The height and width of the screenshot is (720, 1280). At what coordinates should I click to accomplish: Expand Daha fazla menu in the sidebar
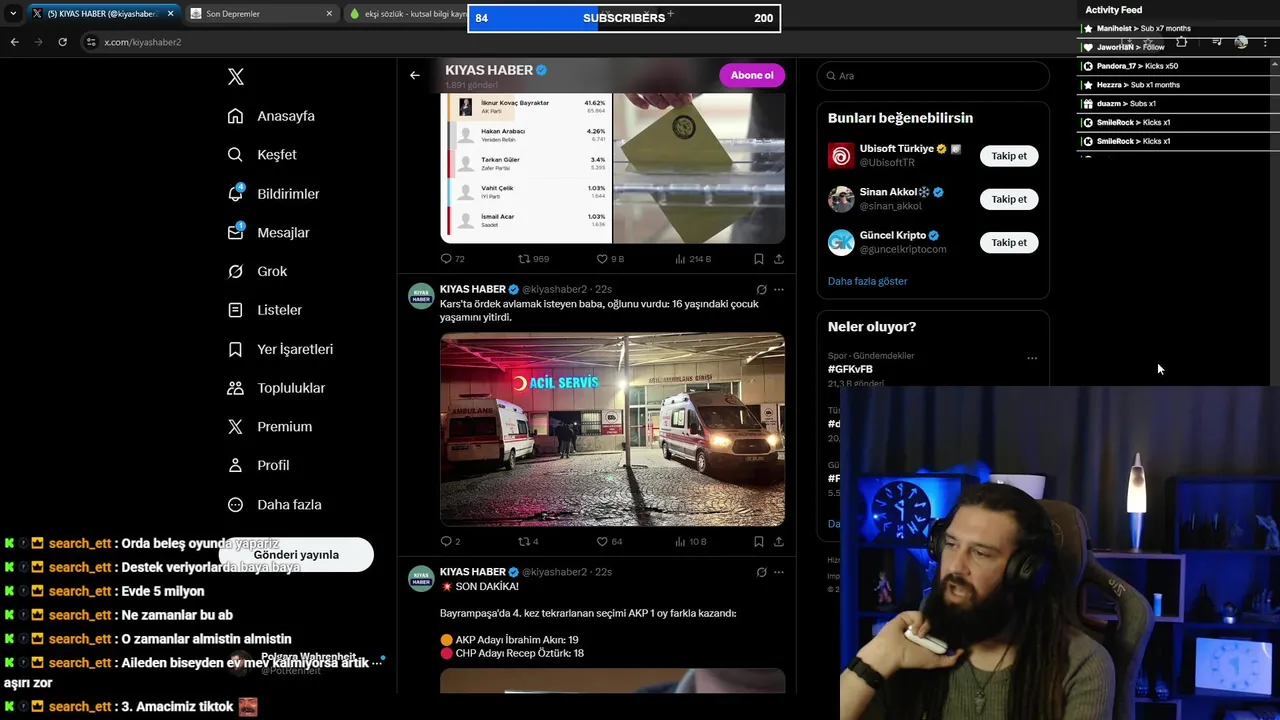tap(274, 505)
